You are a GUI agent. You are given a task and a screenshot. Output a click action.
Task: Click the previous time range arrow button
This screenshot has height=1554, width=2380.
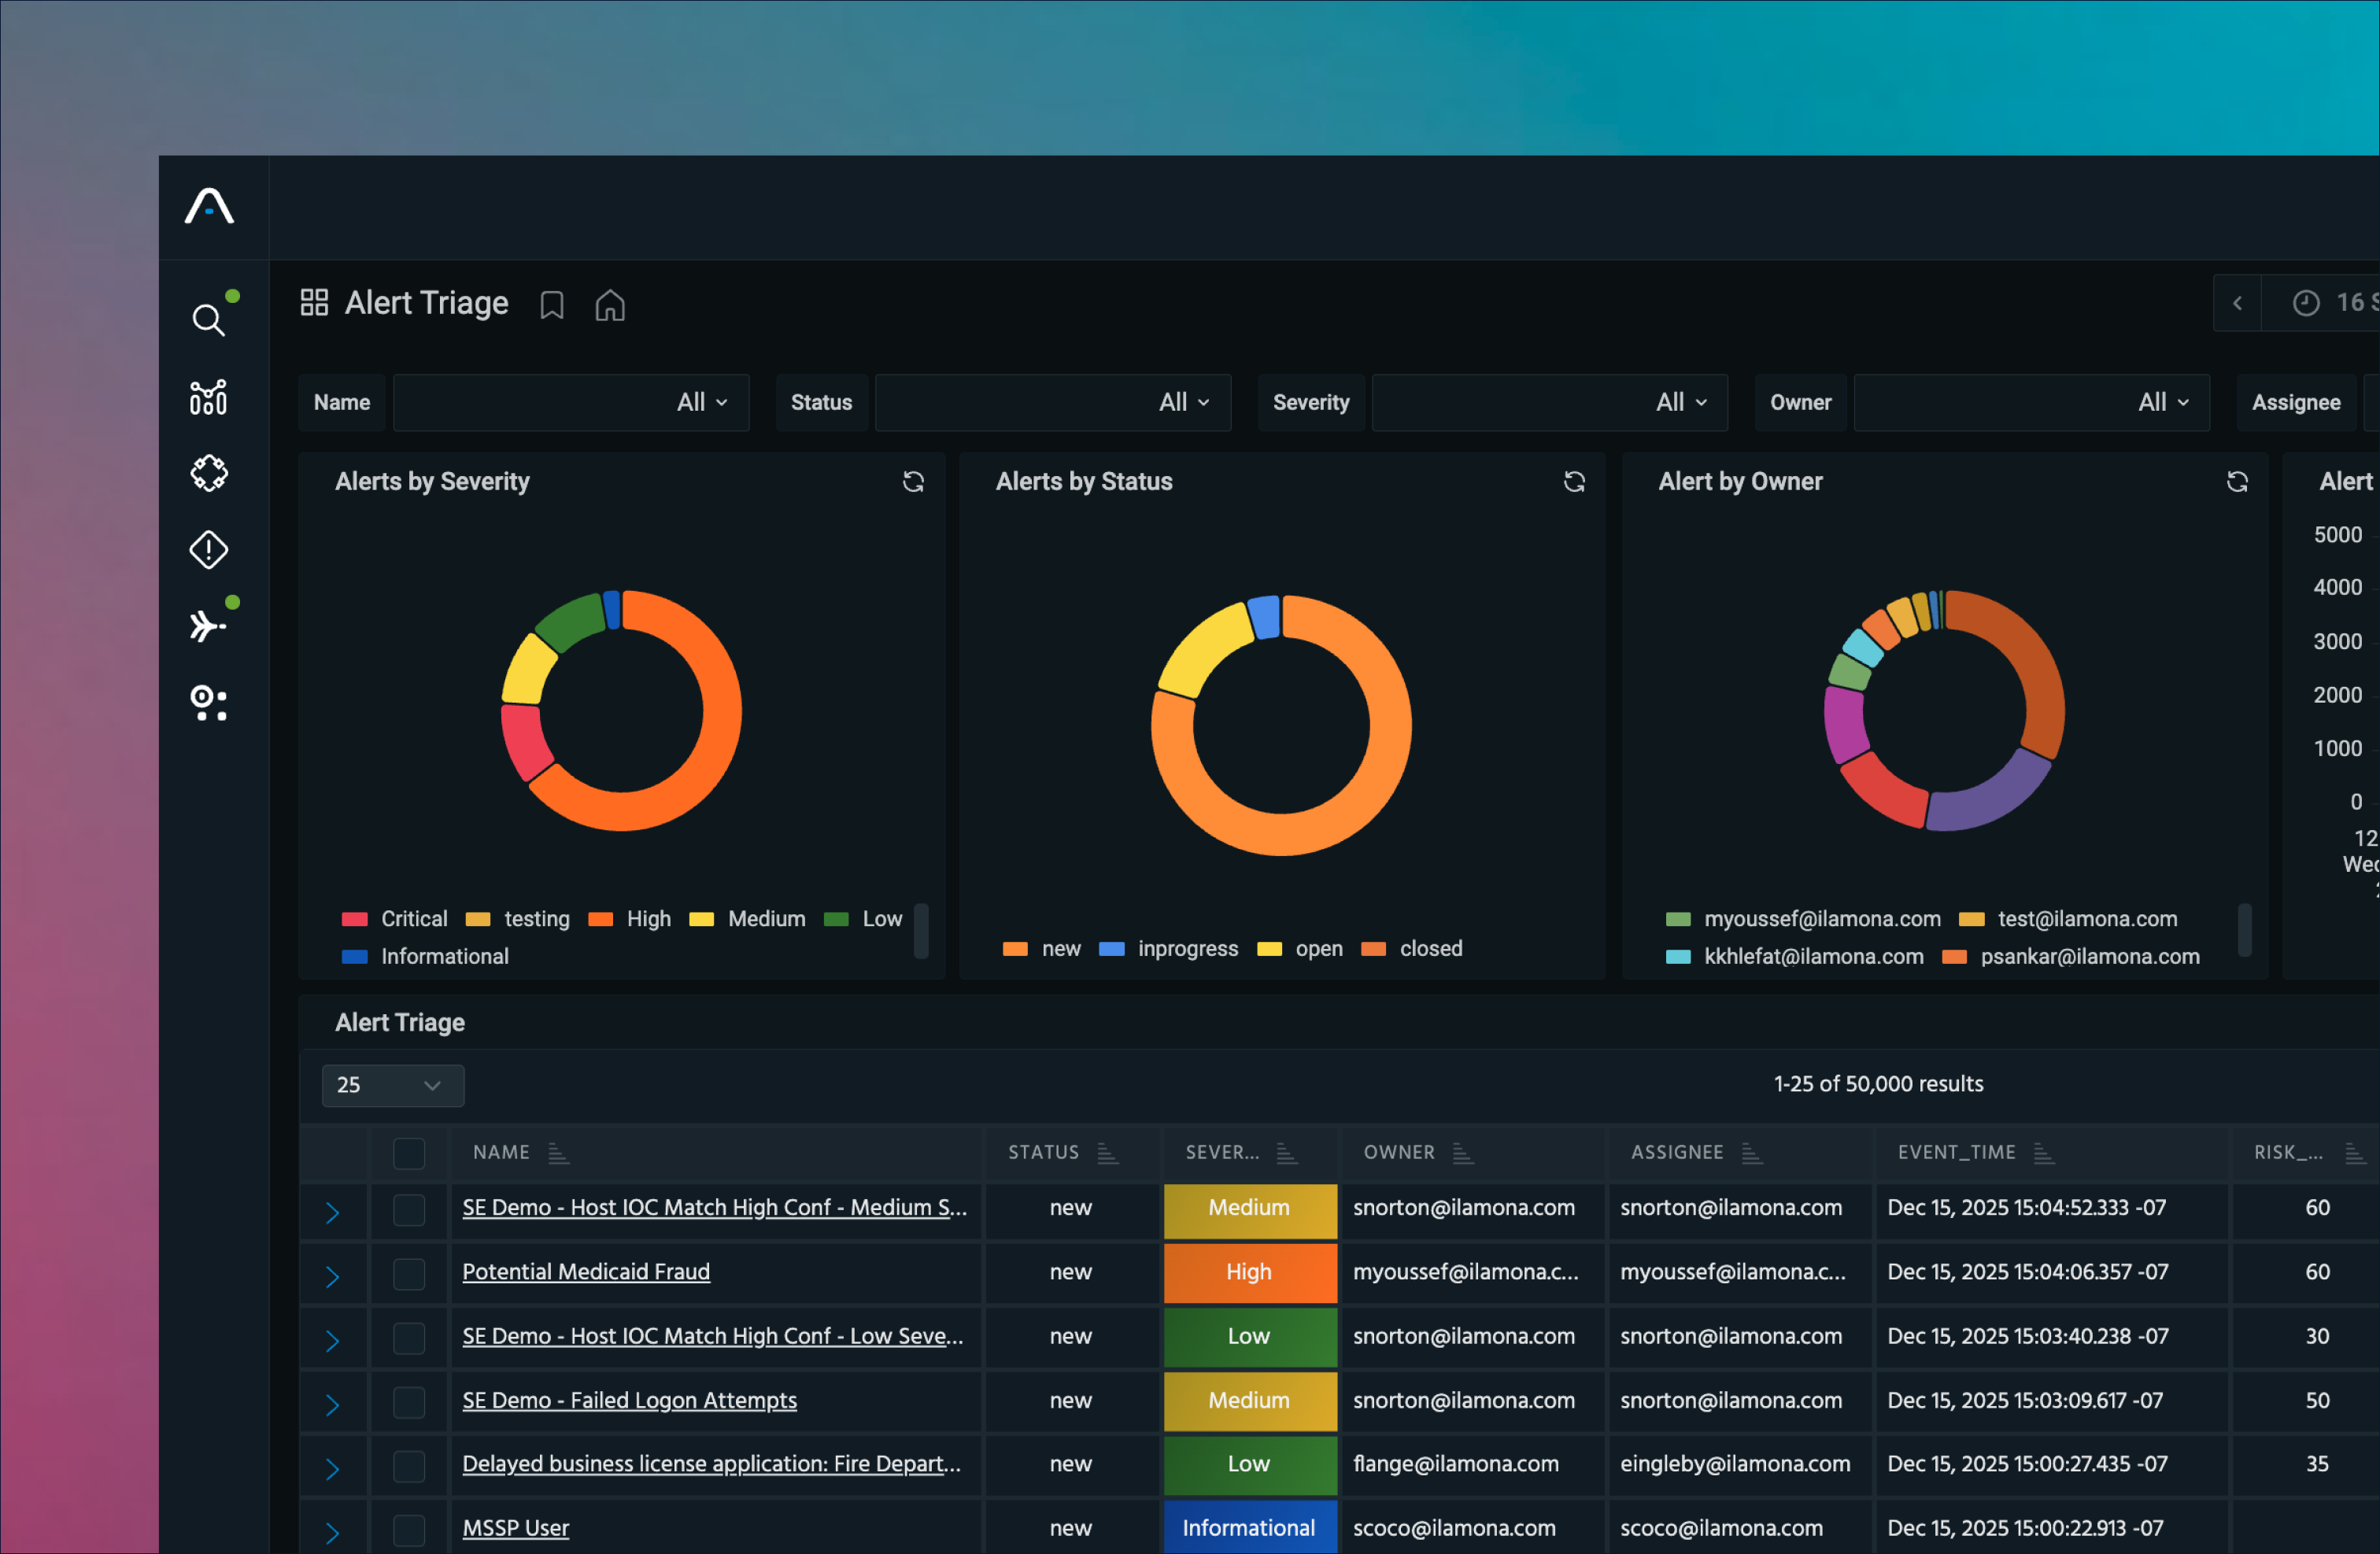pos(2237,303)
